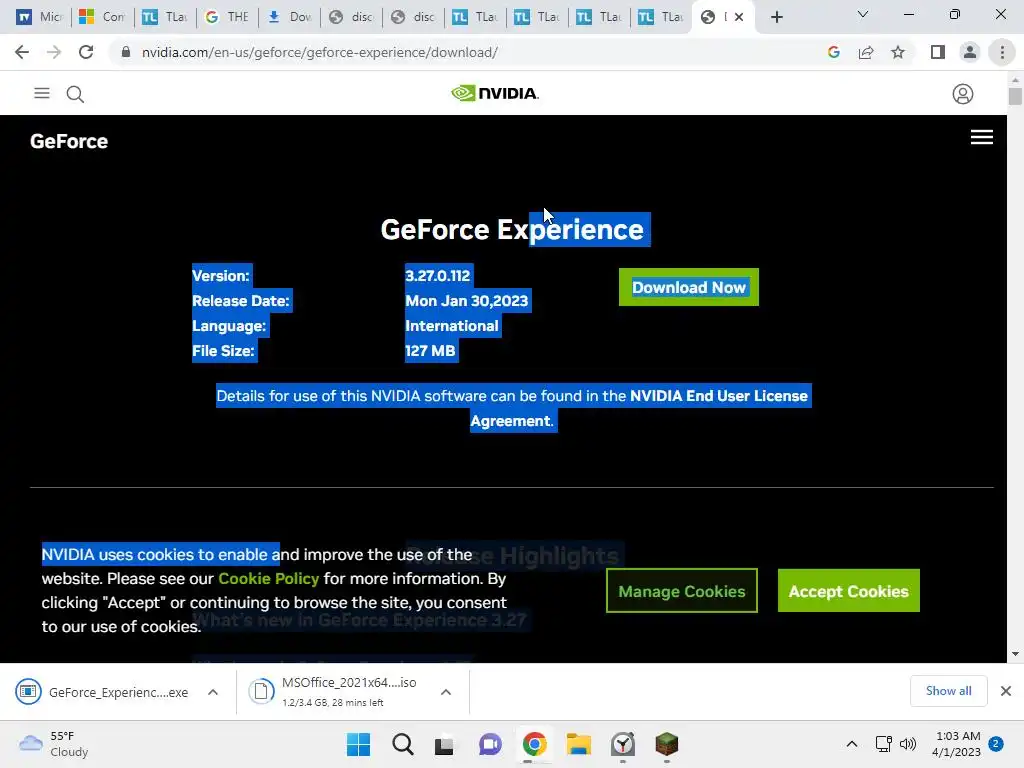
Task: Click the volume speaker tray icon
Action: tap(908, 744)
